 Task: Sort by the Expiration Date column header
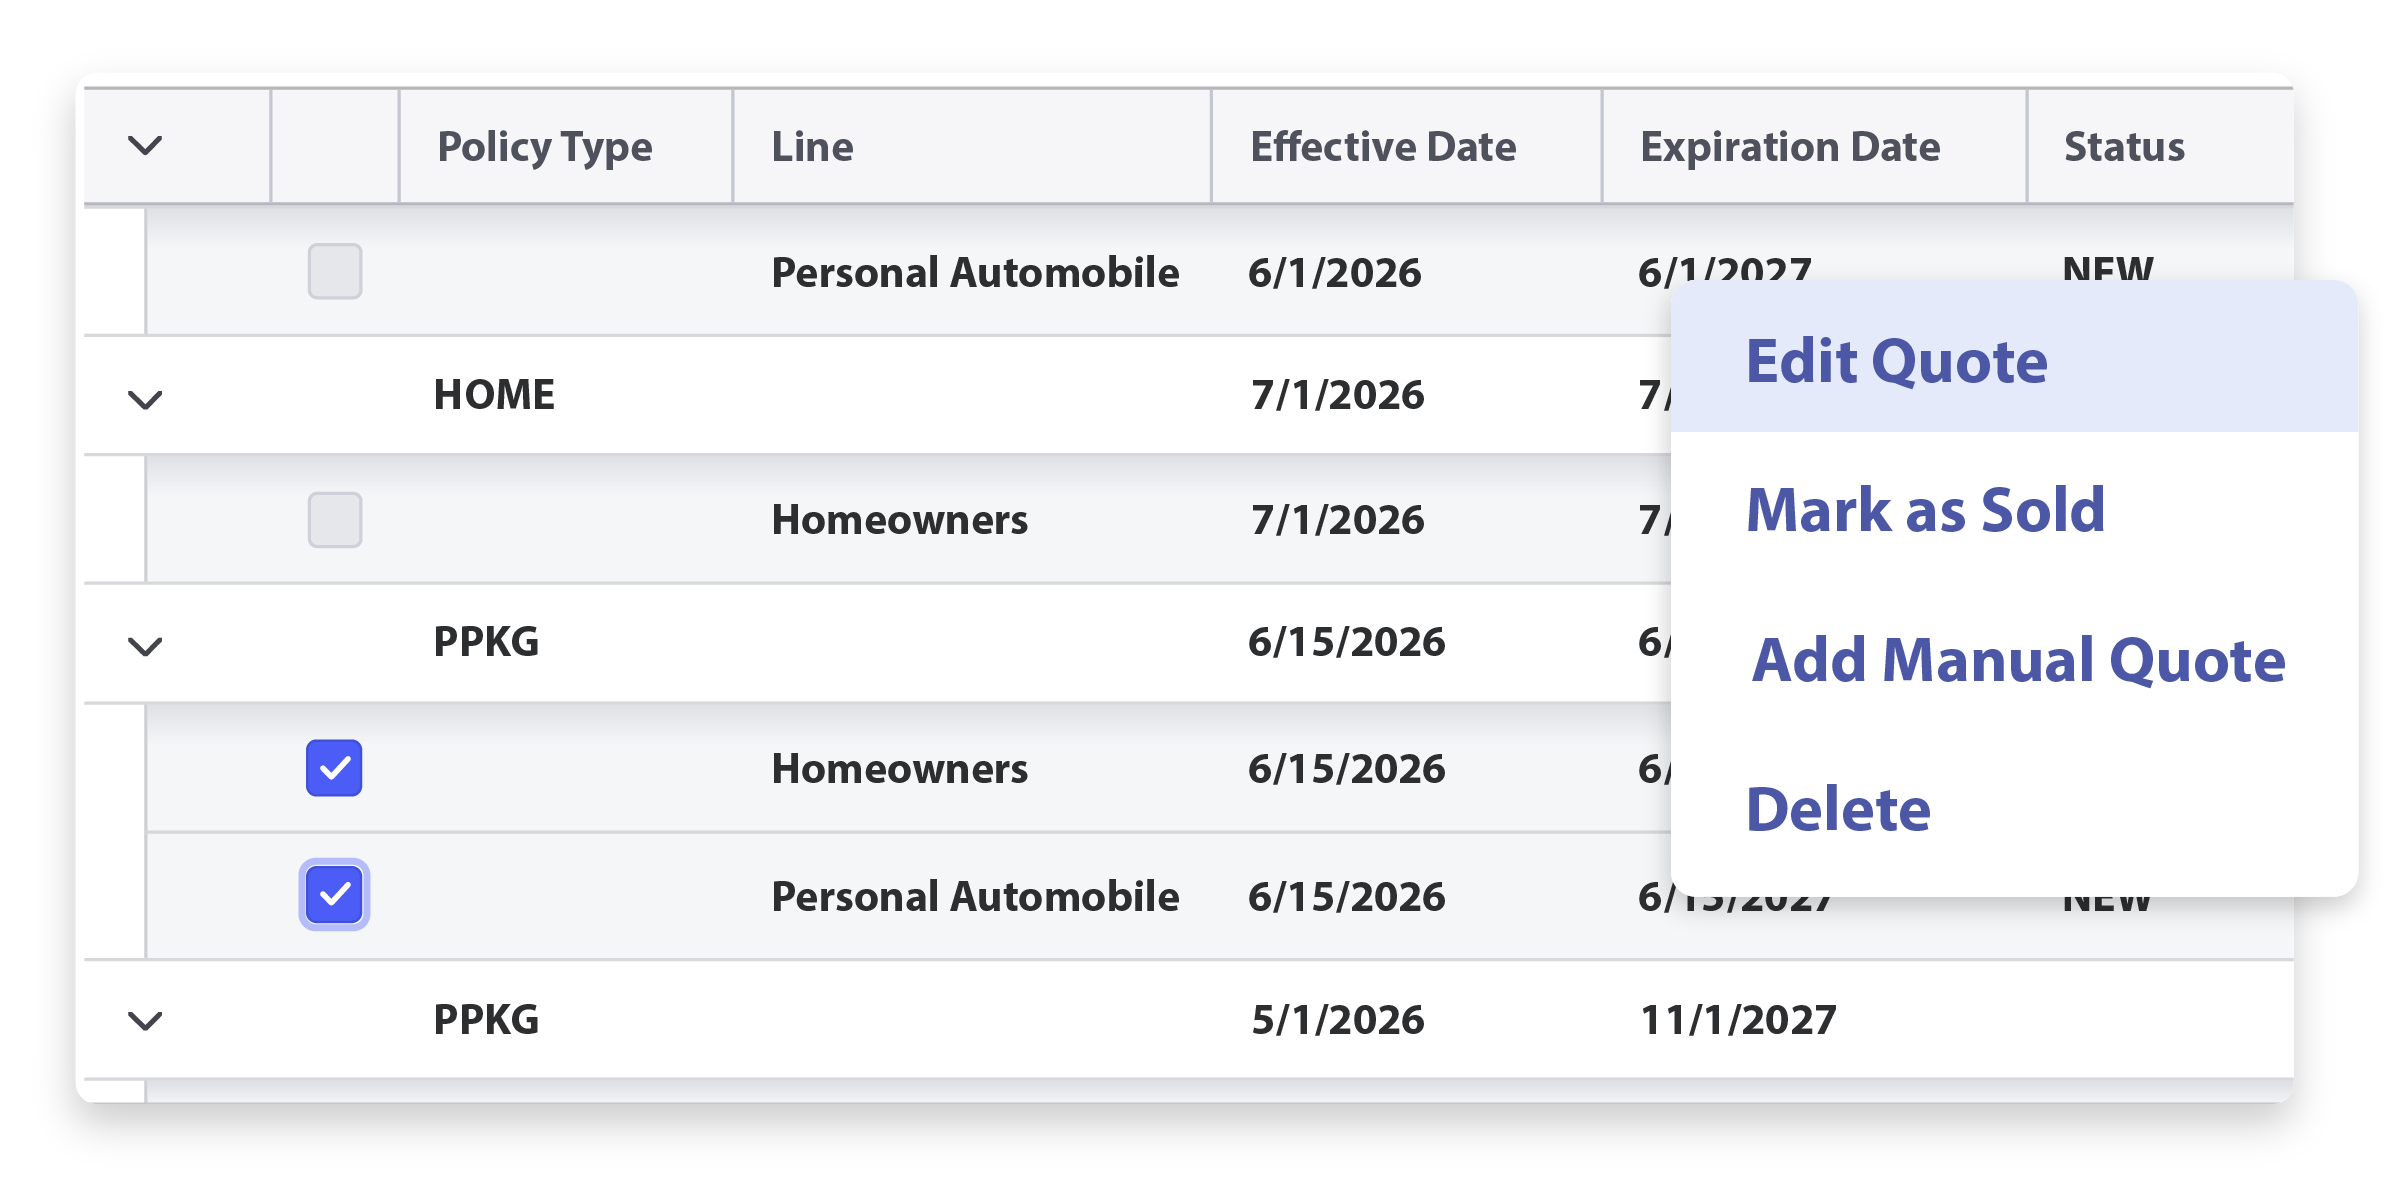point(1790,147)
